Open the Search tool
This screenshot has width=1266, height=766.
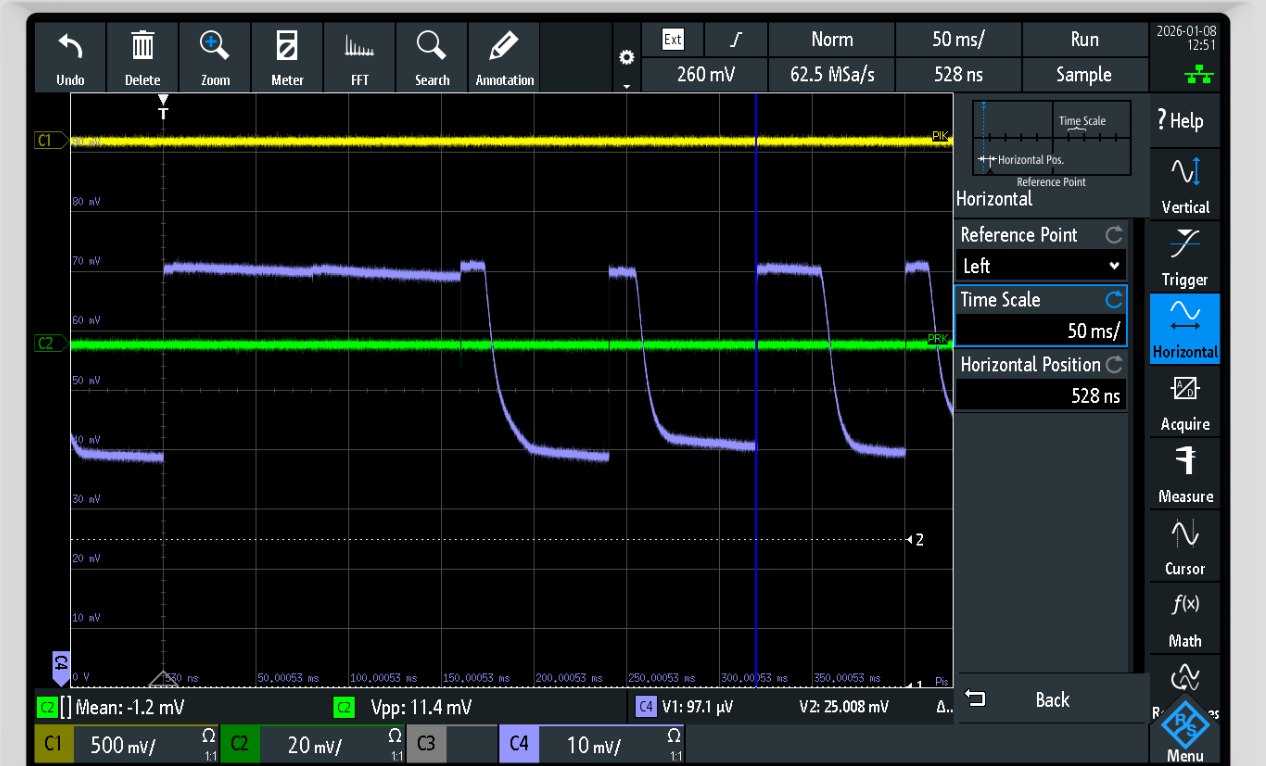tap(432, 47)
